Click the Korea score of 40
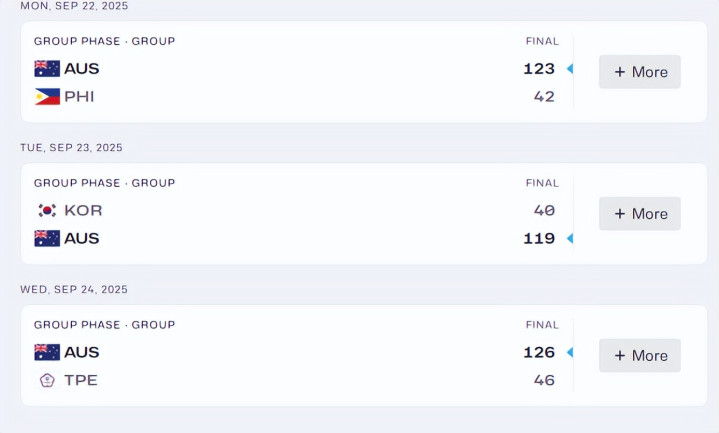This screenshot has height=433, width=719. (x=544, y=211)
